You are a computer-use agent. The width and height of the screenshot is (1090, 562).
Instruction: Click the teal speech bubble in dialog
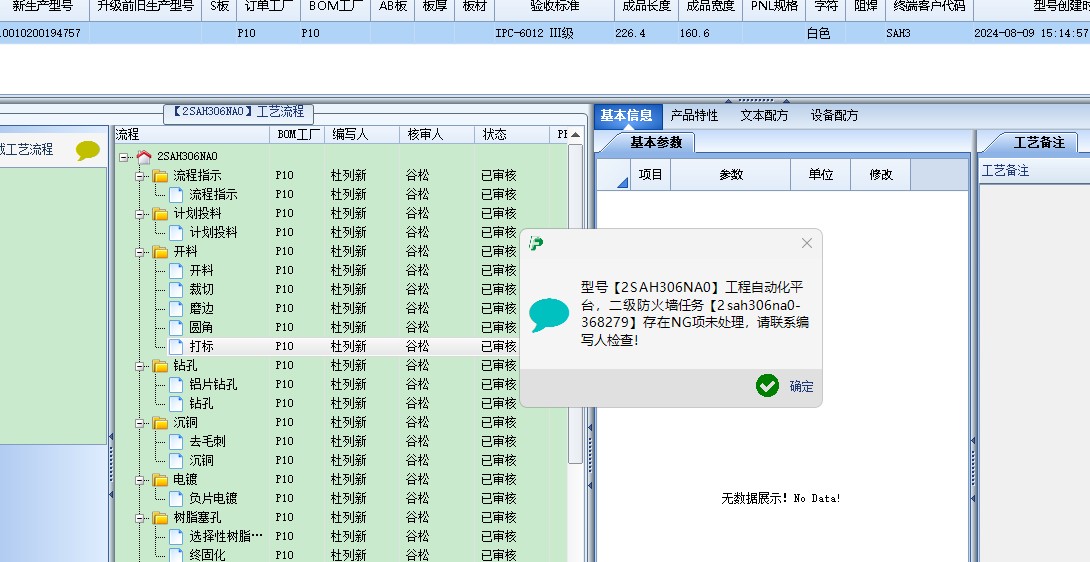point(549,314)
